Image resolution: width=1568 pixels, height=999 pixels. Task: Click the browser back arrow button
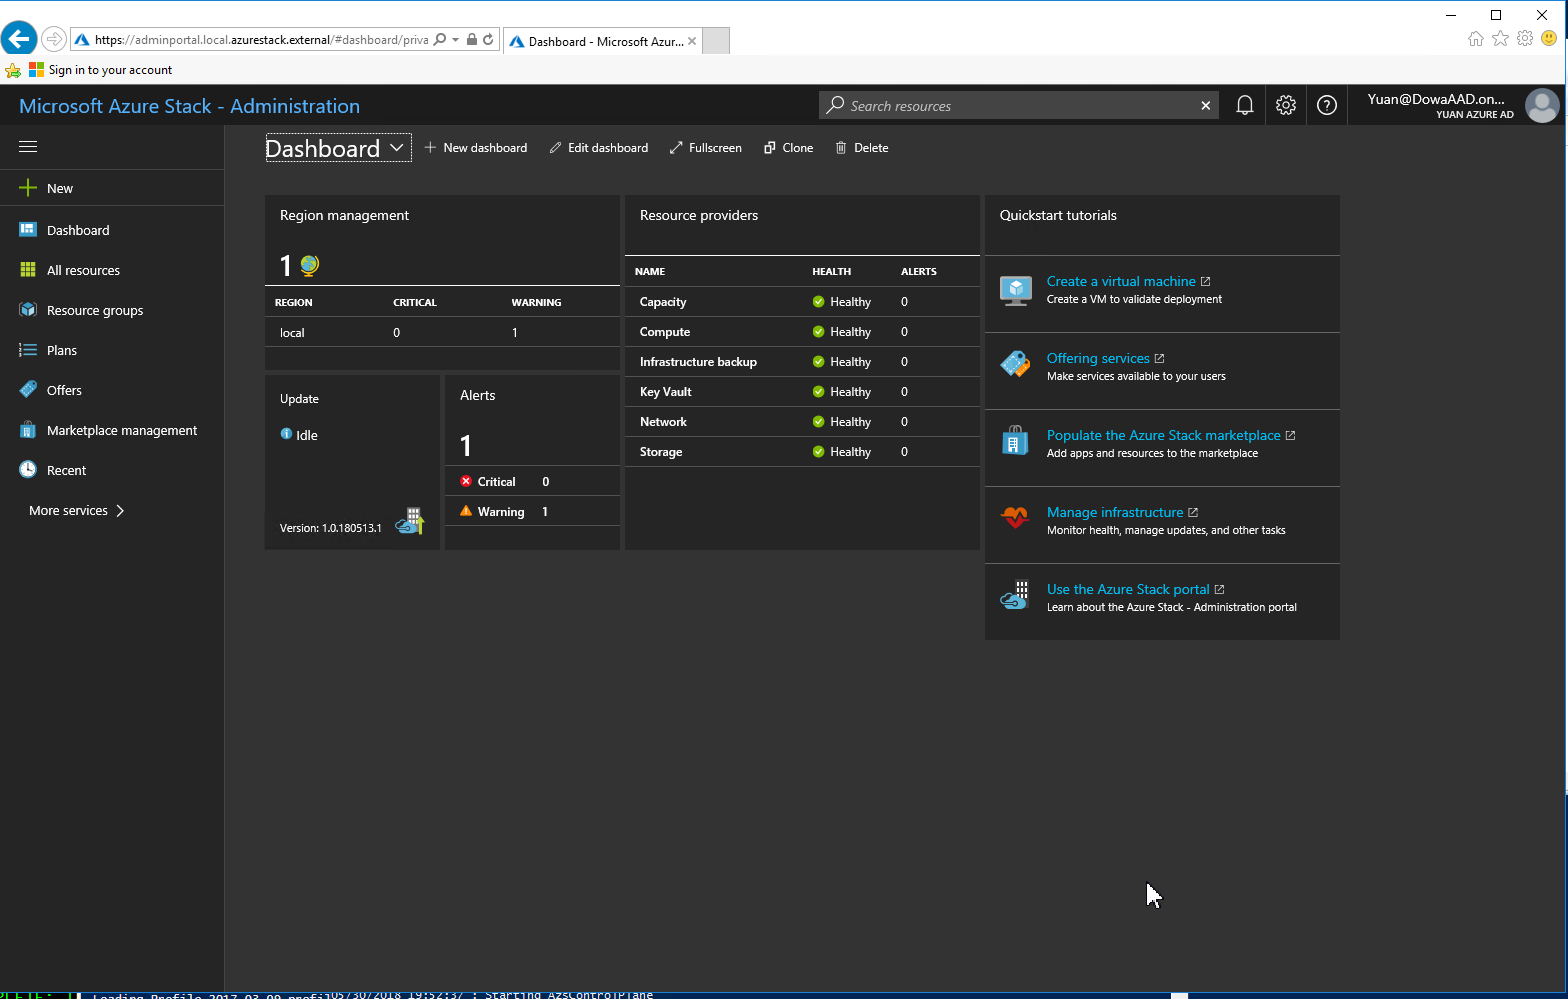(x=19, y=39)
